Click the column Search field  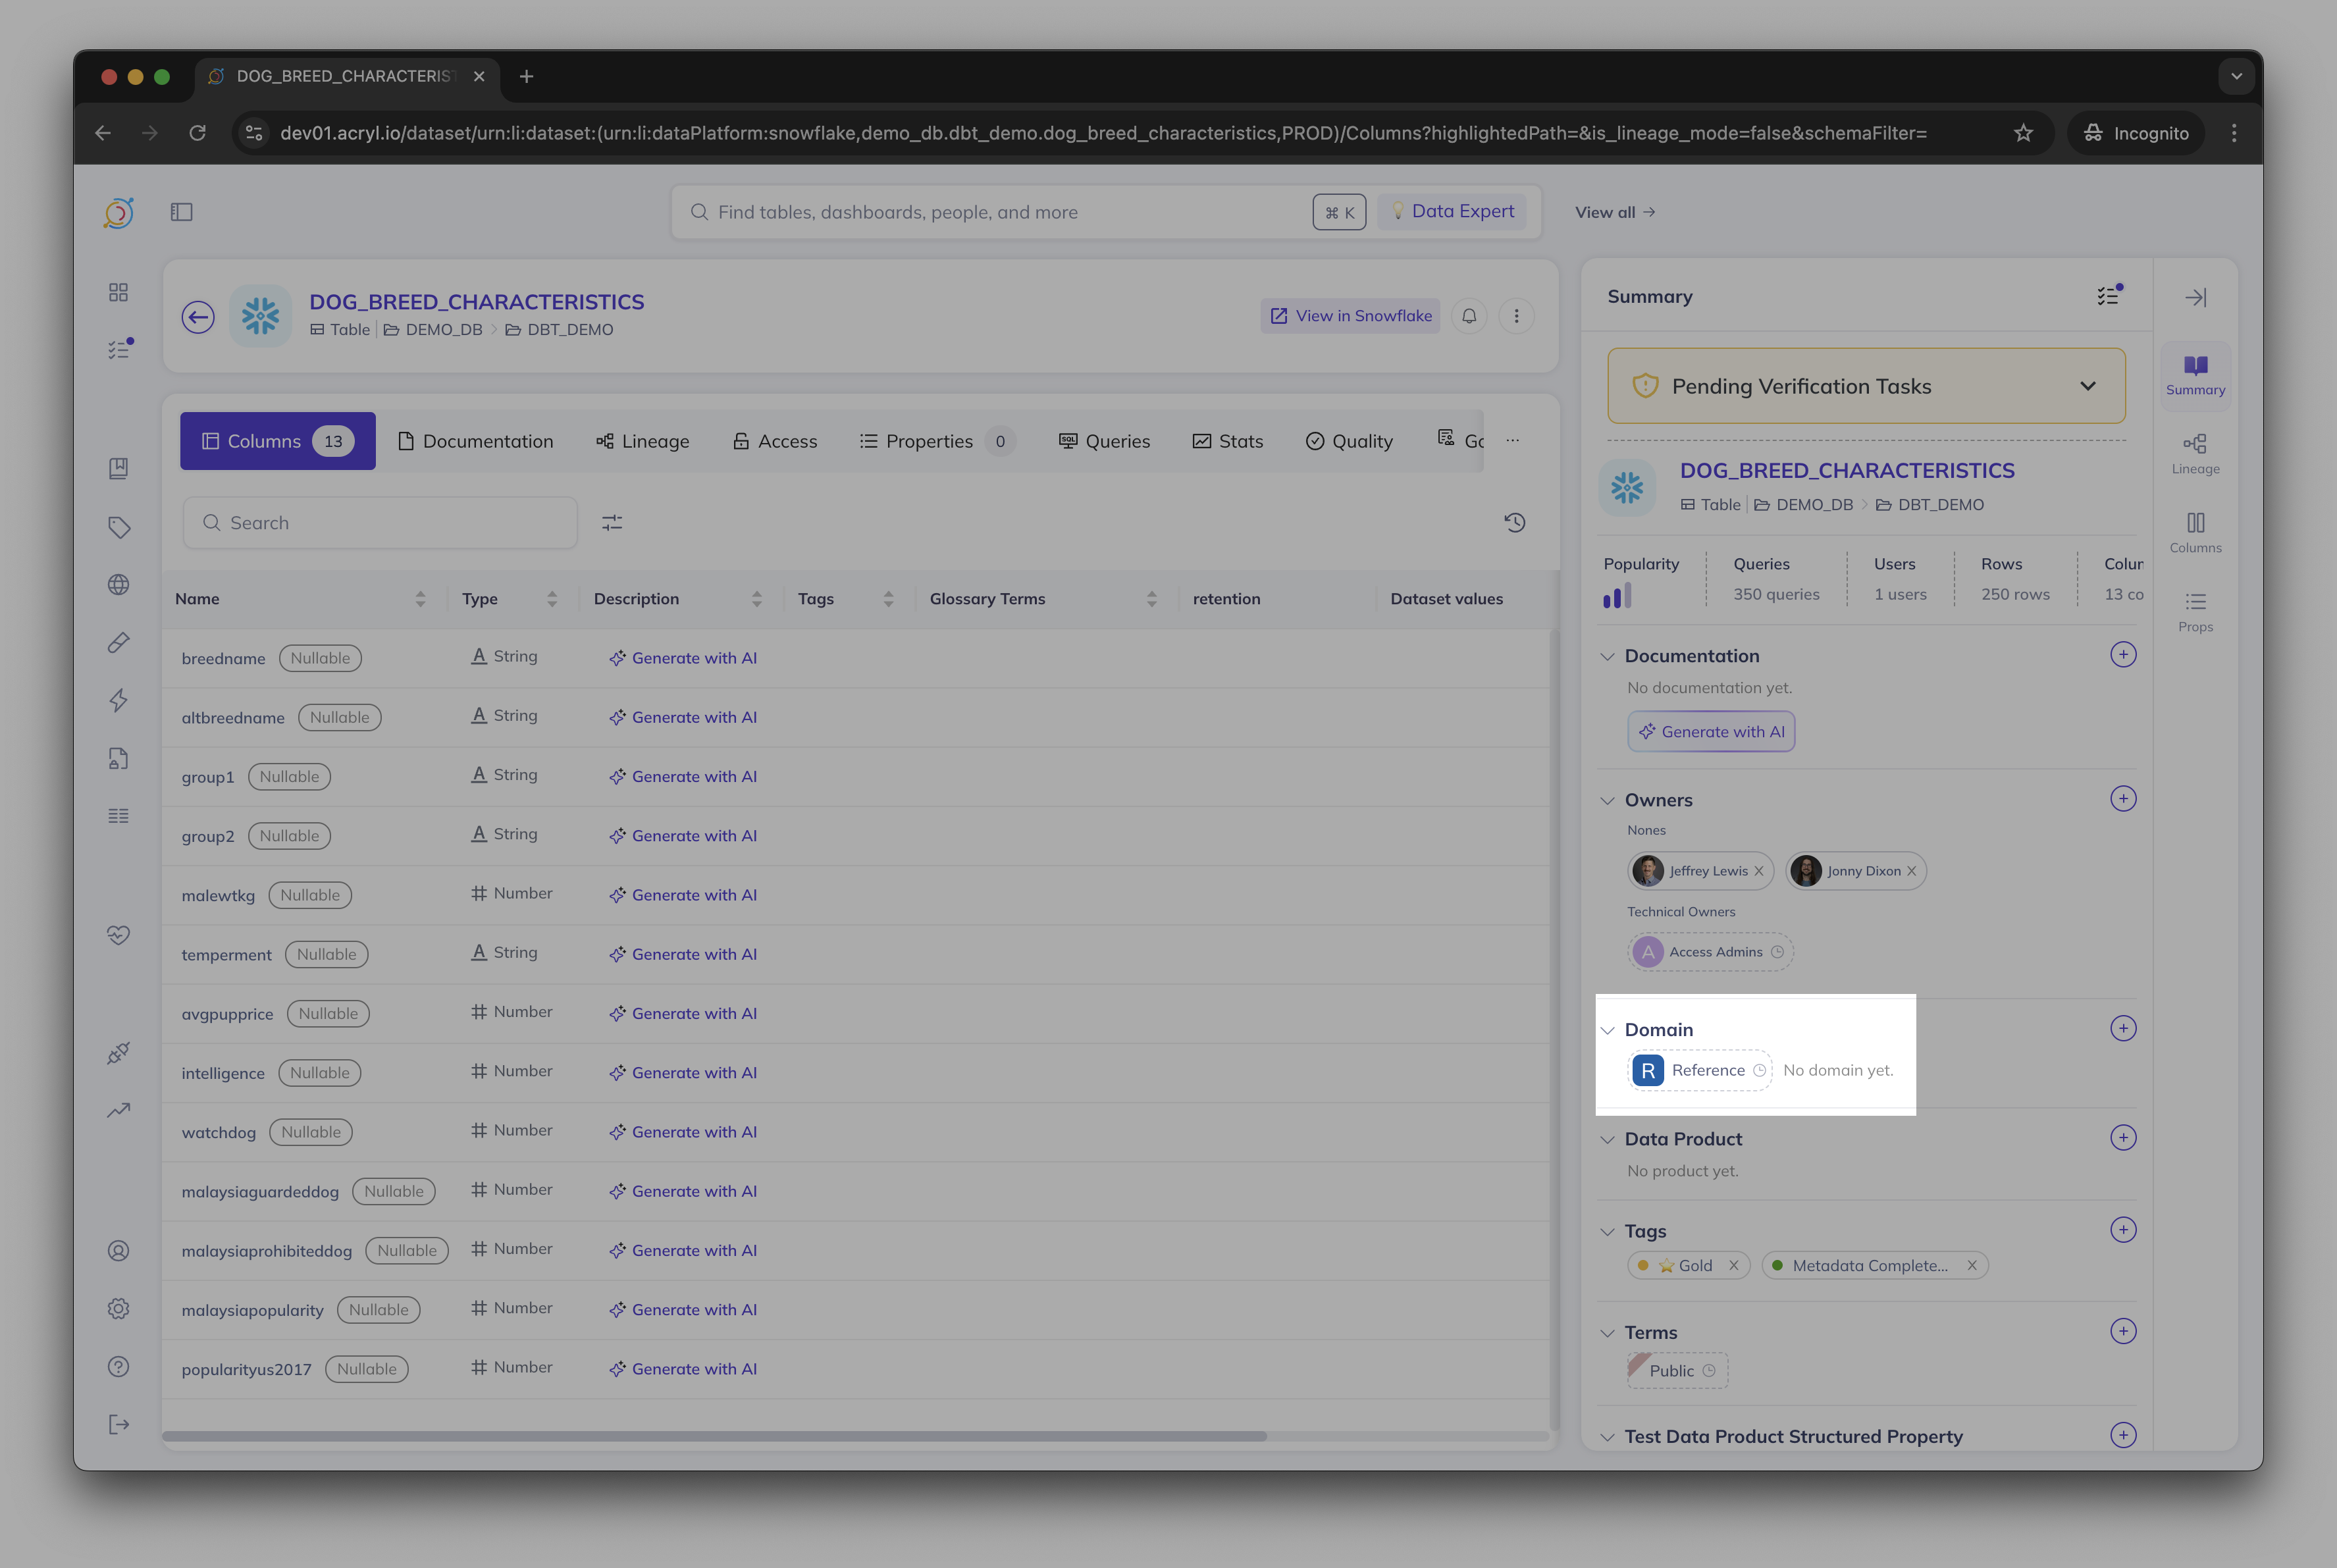tap(380, 523)
